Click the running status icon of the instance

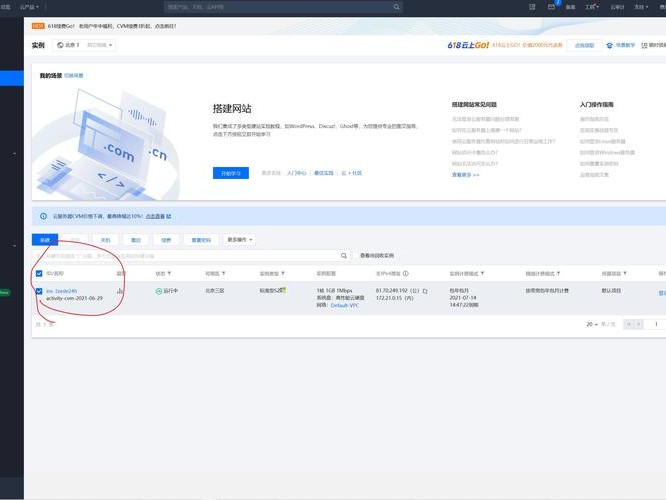click(x=158, y=291)
